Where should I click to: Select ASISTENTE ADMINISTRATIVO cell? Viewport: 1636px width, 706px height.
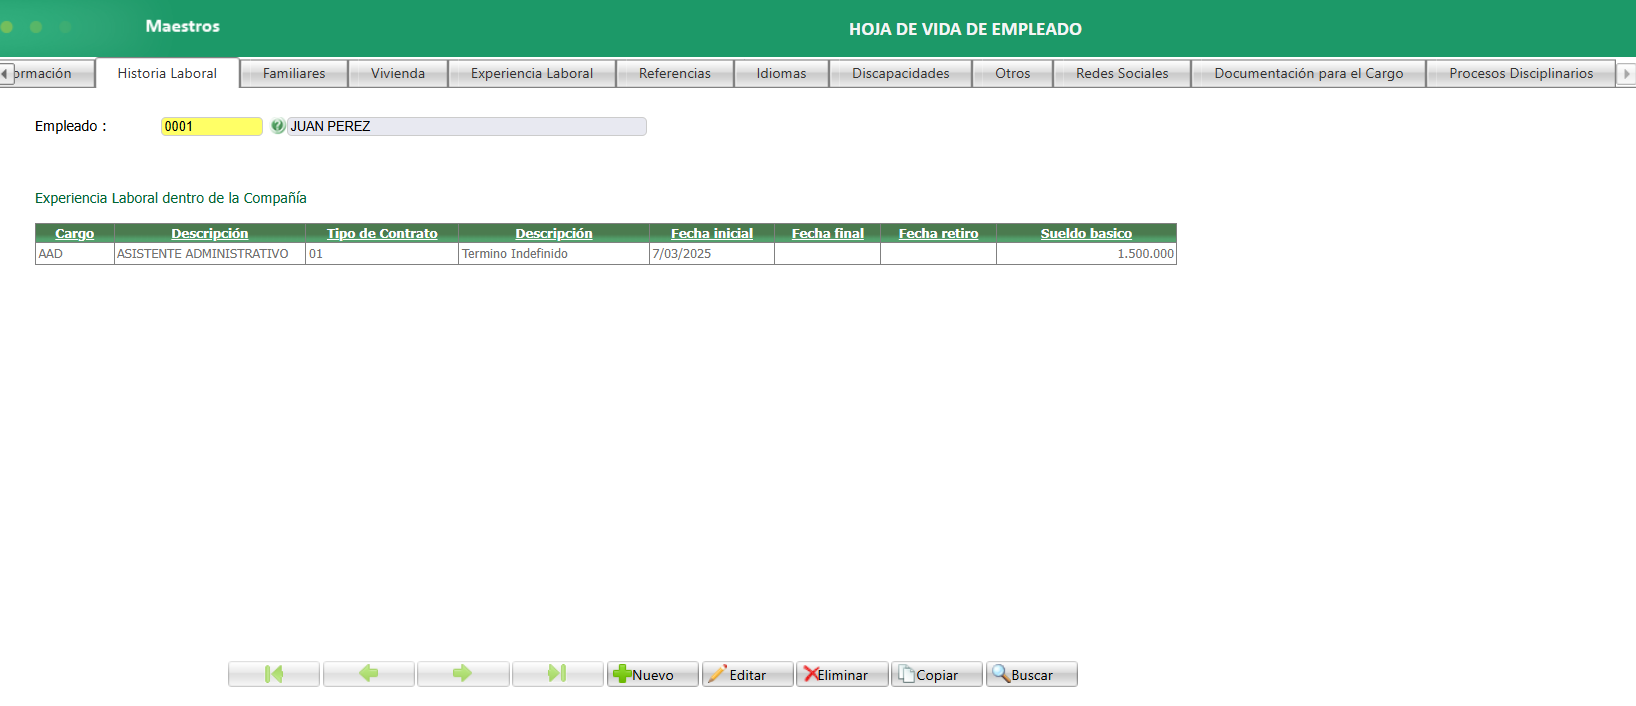pos(210,254)
